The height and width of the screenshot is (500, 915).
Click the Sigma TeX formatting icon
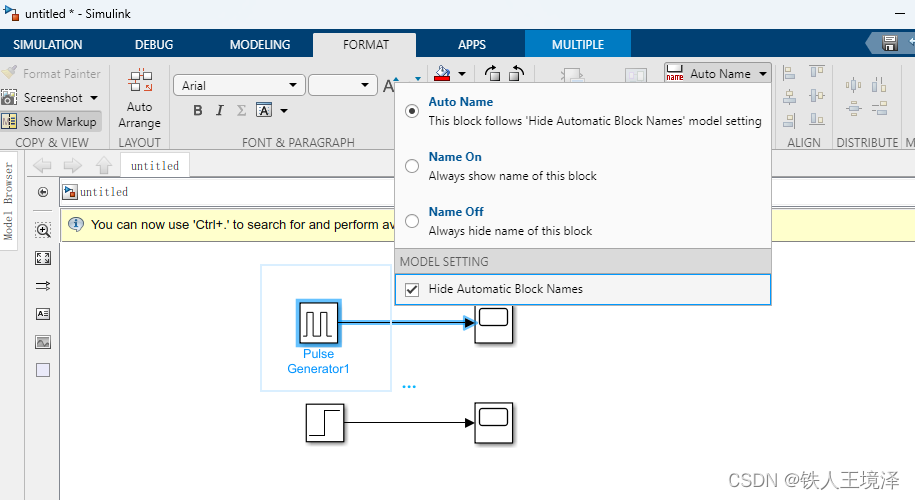[x=242, y=110]
